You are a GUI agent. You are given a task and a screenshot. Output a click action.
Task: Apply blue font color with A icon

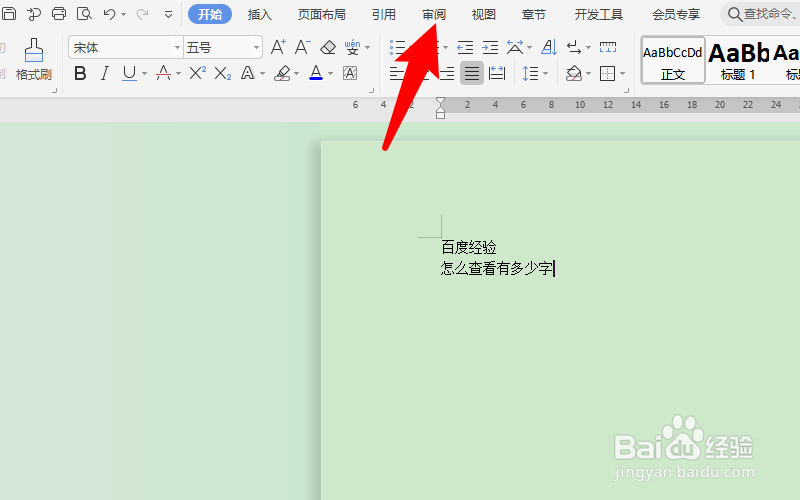[316, 73]
